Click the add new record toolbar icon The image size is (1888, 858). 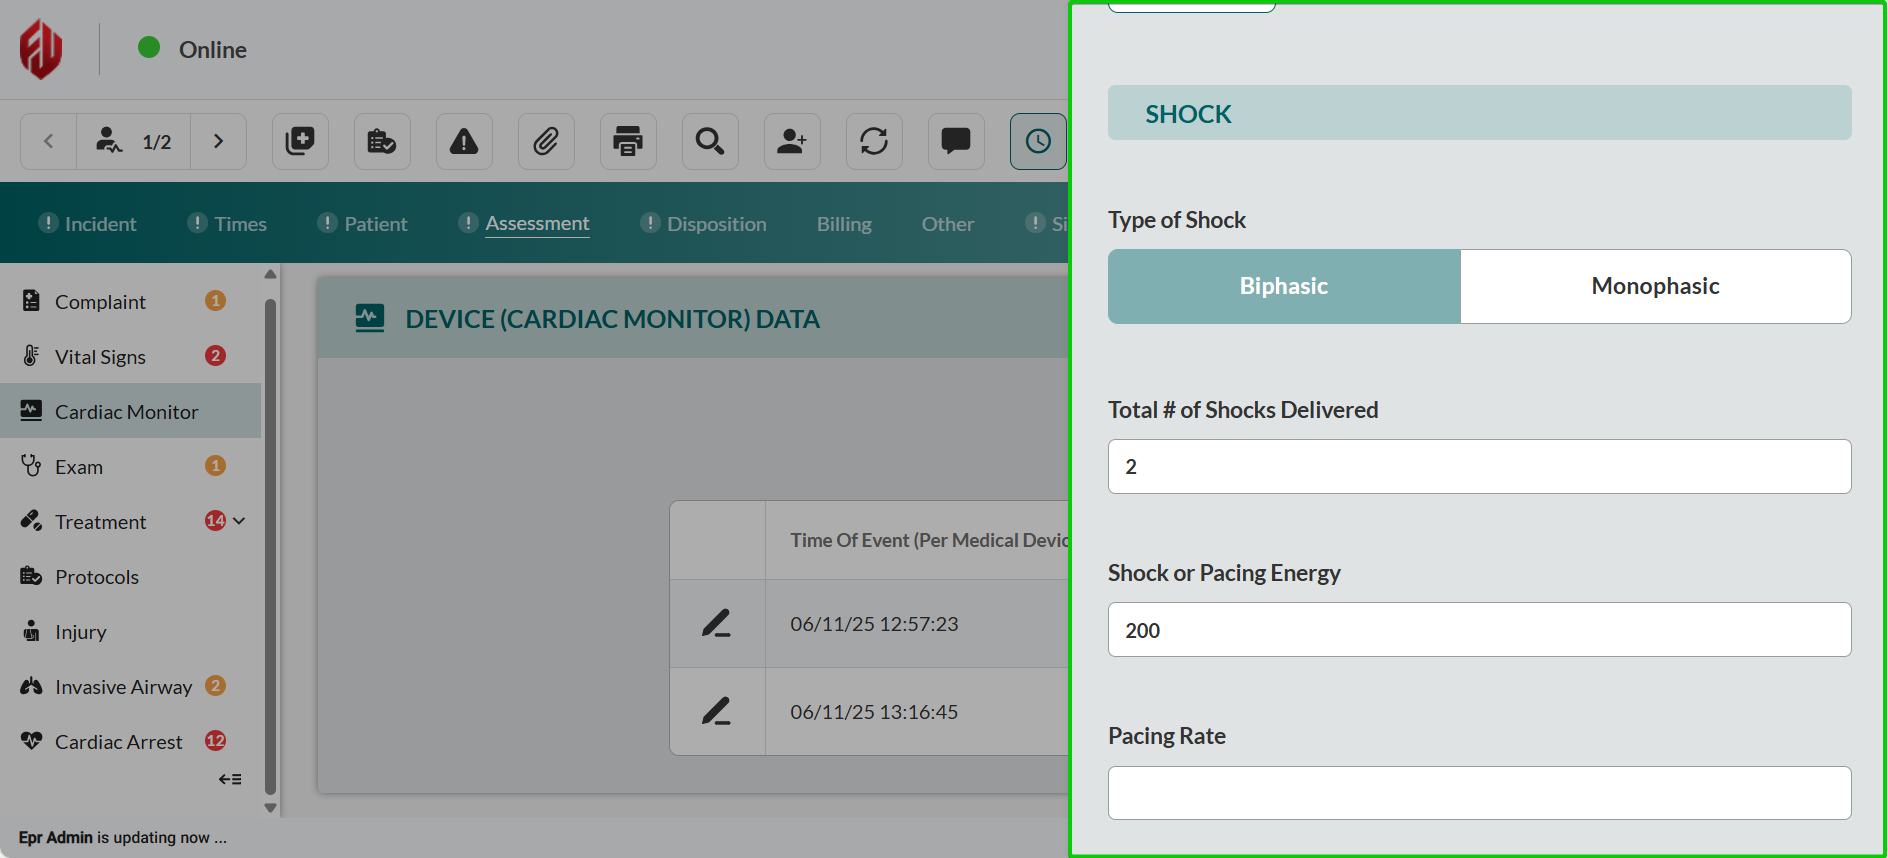tap(300, 141)
